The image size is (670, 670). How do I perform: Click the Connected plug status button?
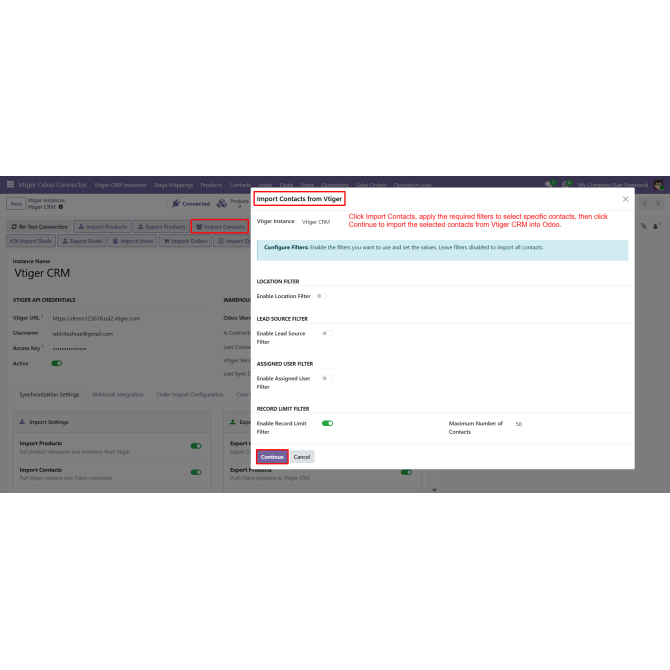pyautogui.click(x=191, y=204)
